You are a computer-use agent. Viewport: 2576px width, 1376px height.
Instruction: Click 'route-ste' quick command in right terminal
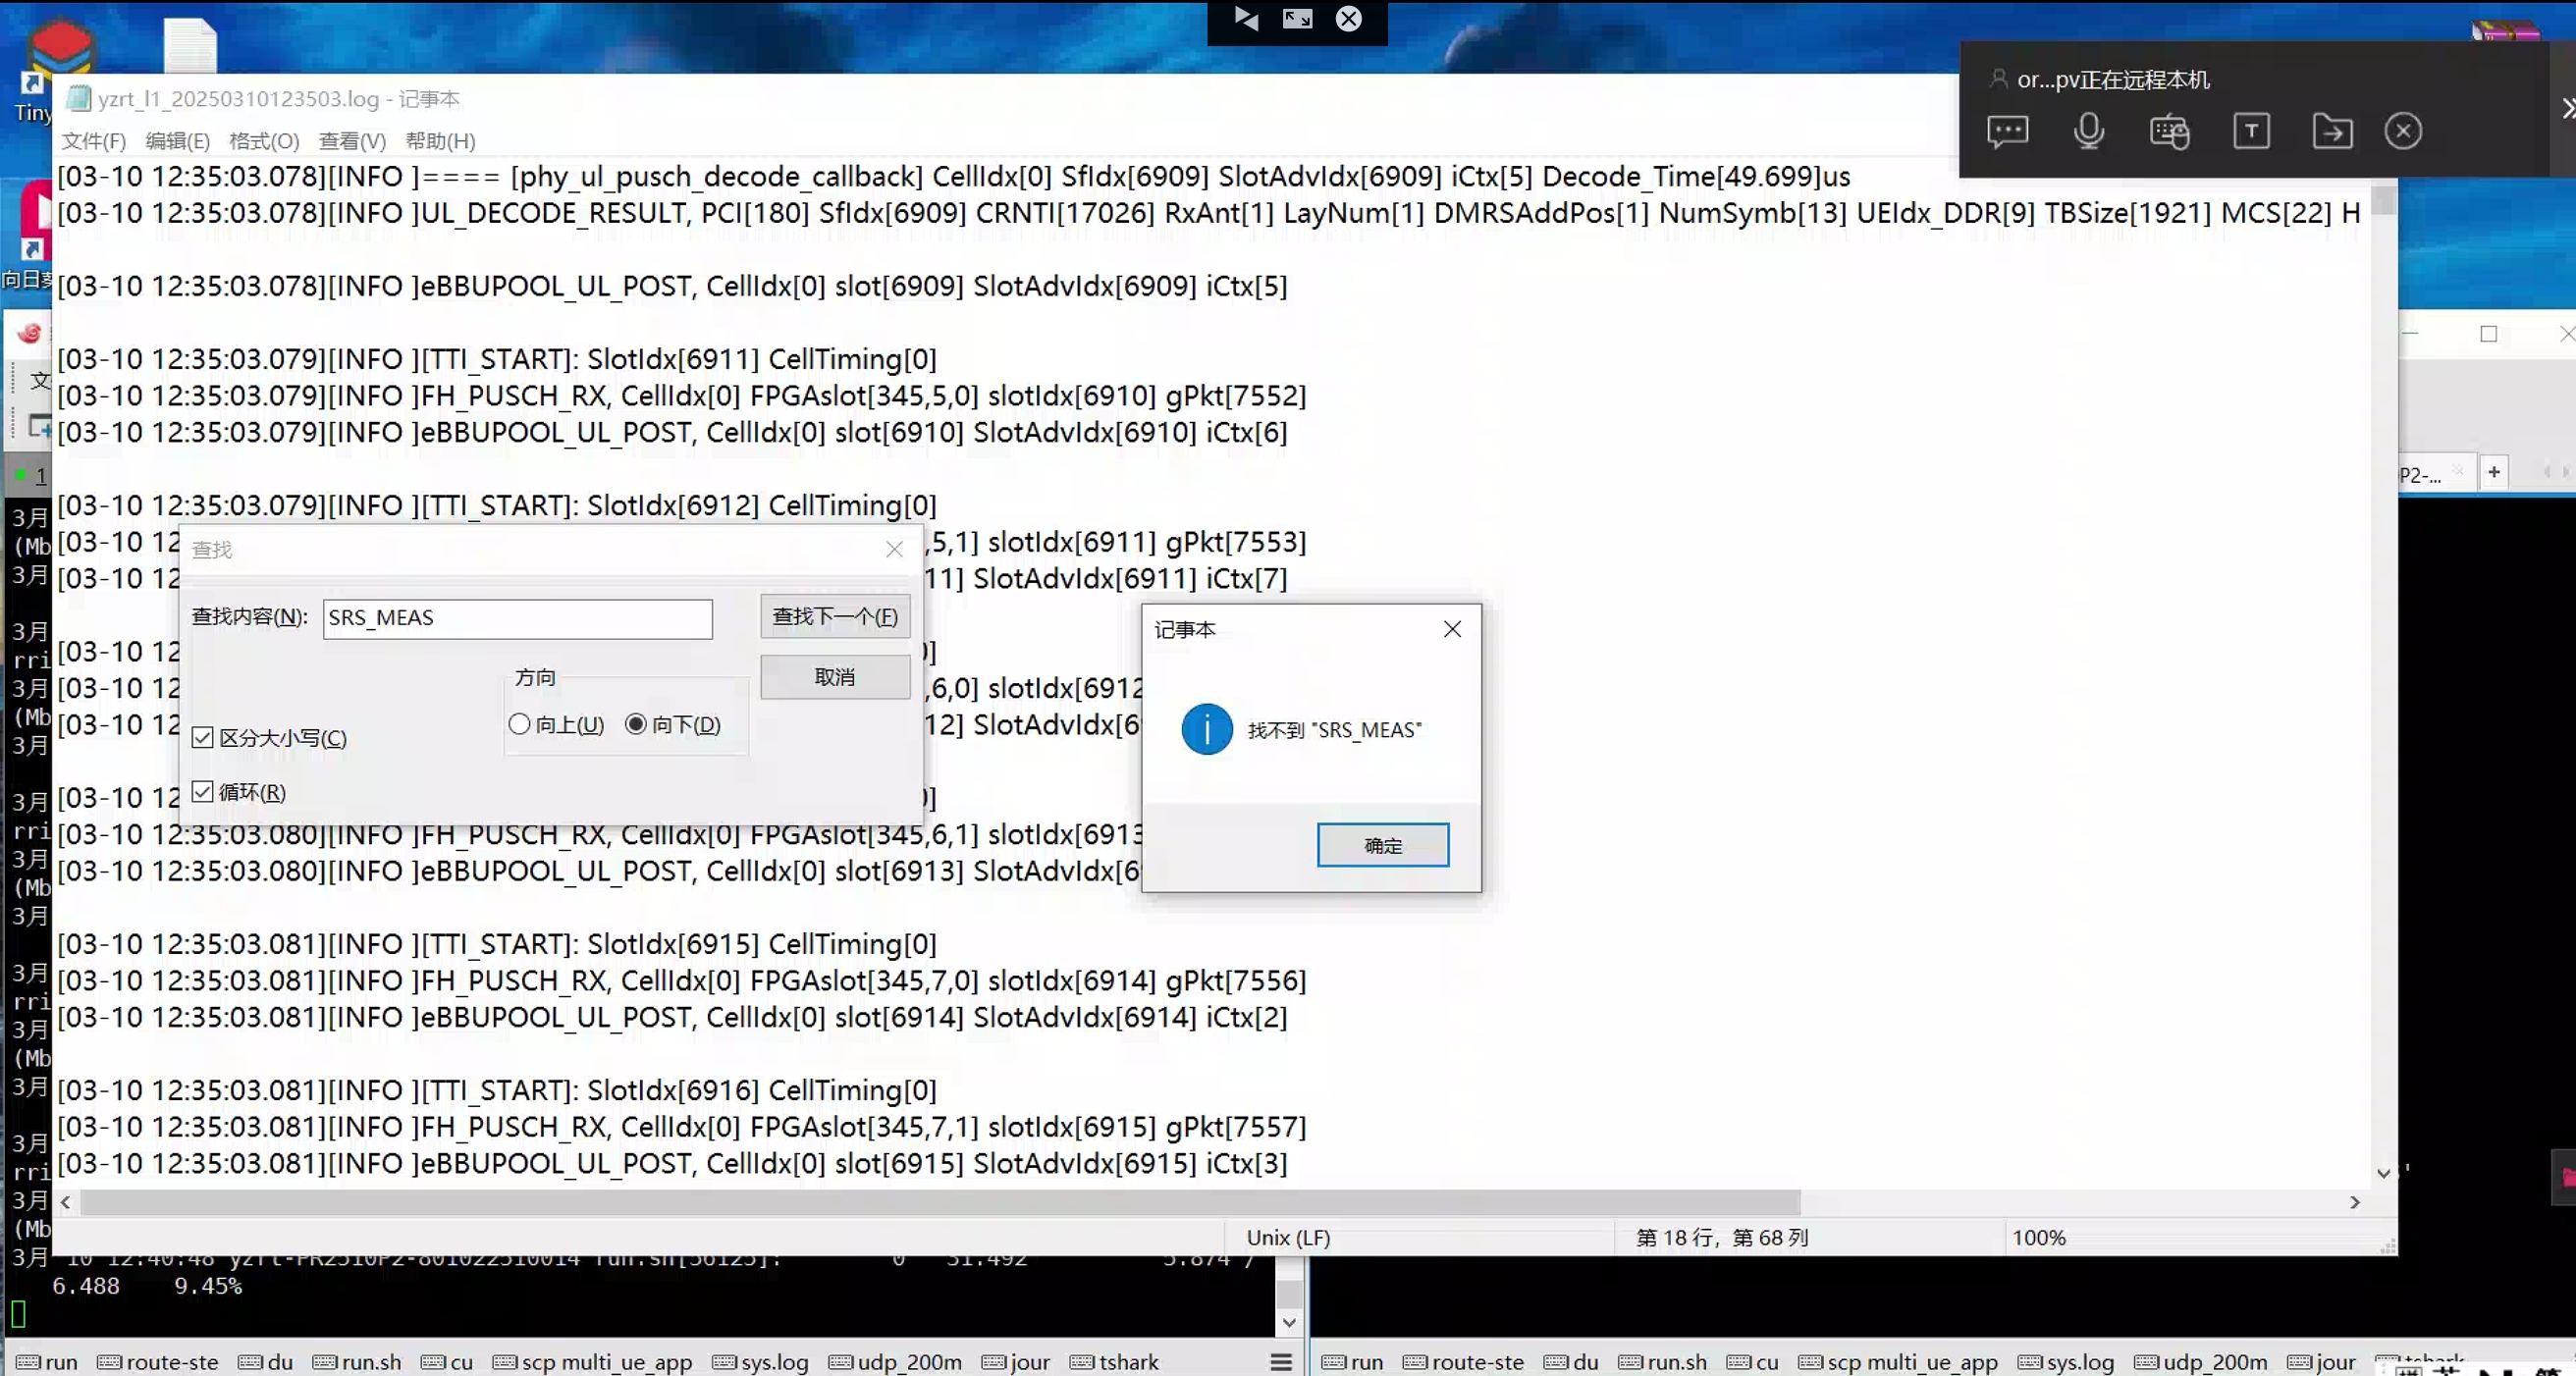(x=1463, y=1361)
